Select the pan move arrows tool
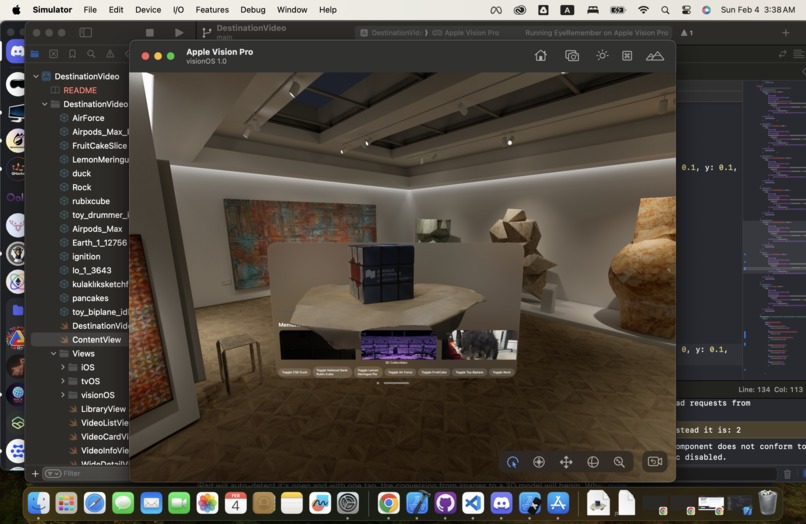 click(566, 462)
